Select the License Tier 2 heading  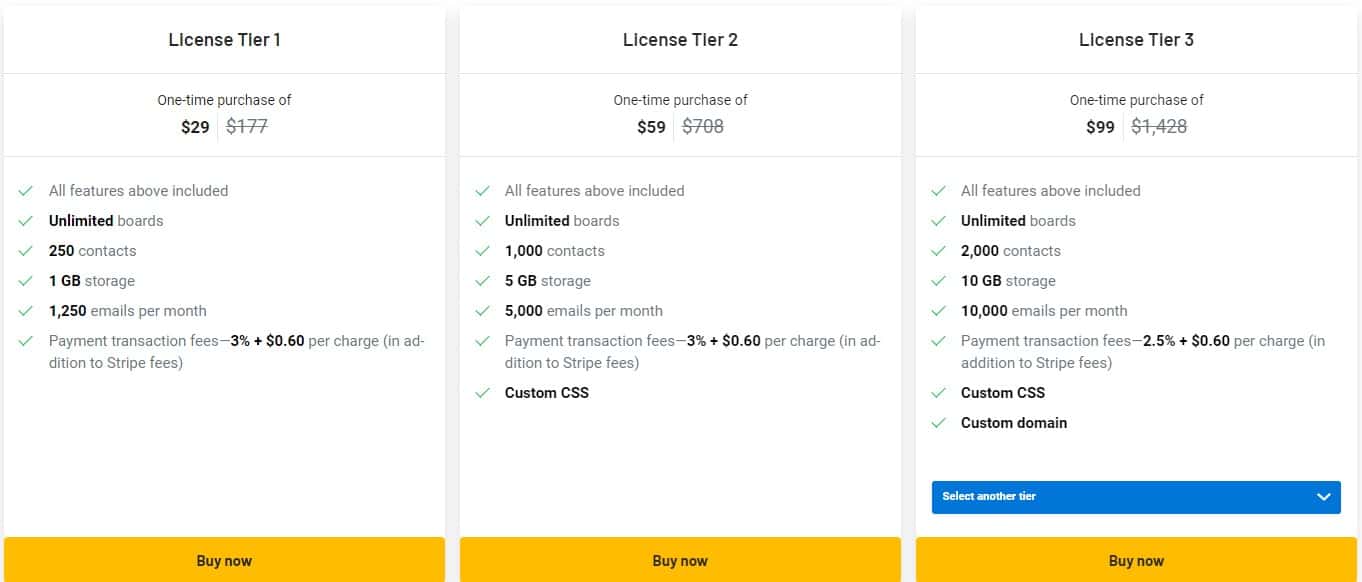click(680, 40)
